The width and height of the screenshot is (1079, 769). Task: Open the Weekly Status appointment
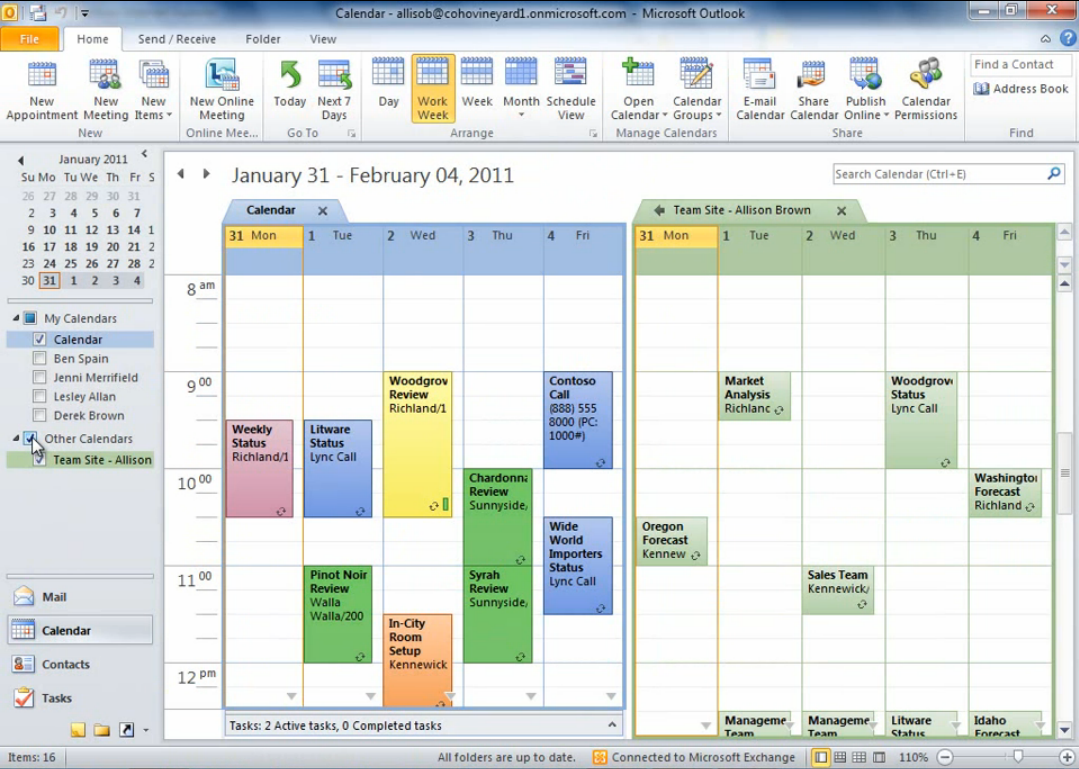[259, 468]
